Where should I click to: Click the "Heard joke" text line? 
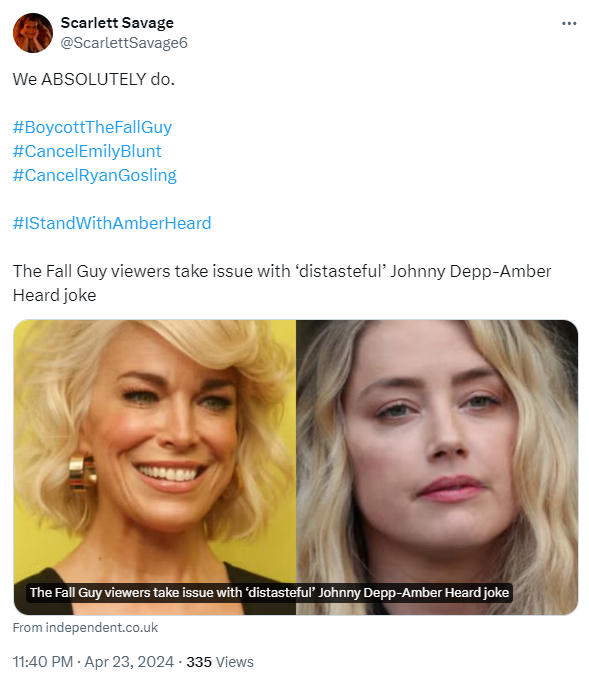pyautogui.click(x=54, y=295)
